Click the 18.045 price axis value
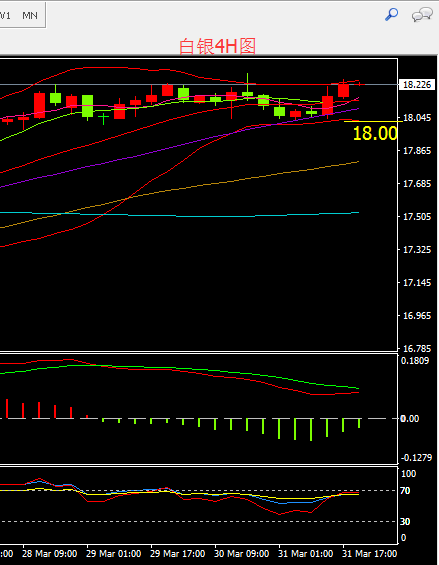The width and height of the screenshot is (439, 565). (x=417, y=118)
